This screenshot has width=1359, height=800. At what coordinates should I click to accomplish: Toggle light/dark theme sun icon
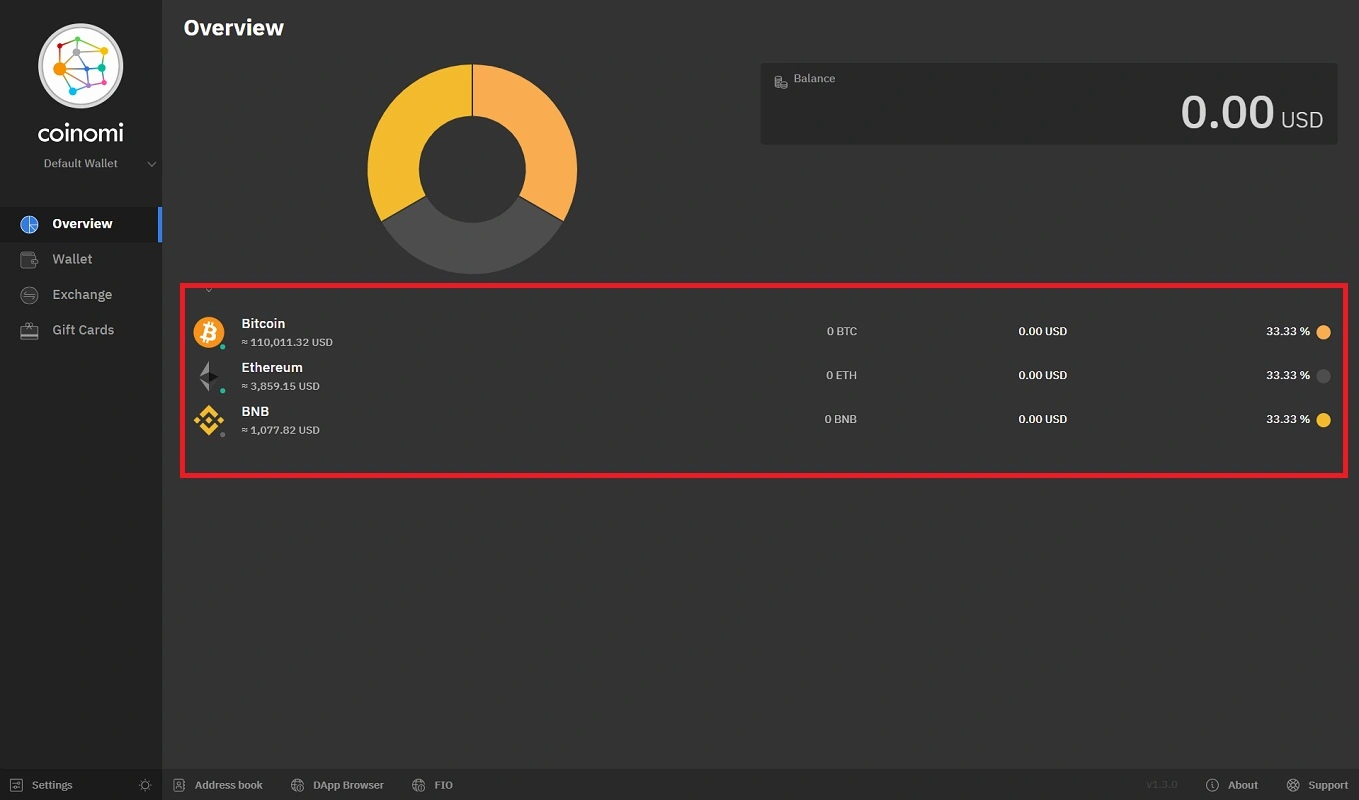(x=145, y=785)
